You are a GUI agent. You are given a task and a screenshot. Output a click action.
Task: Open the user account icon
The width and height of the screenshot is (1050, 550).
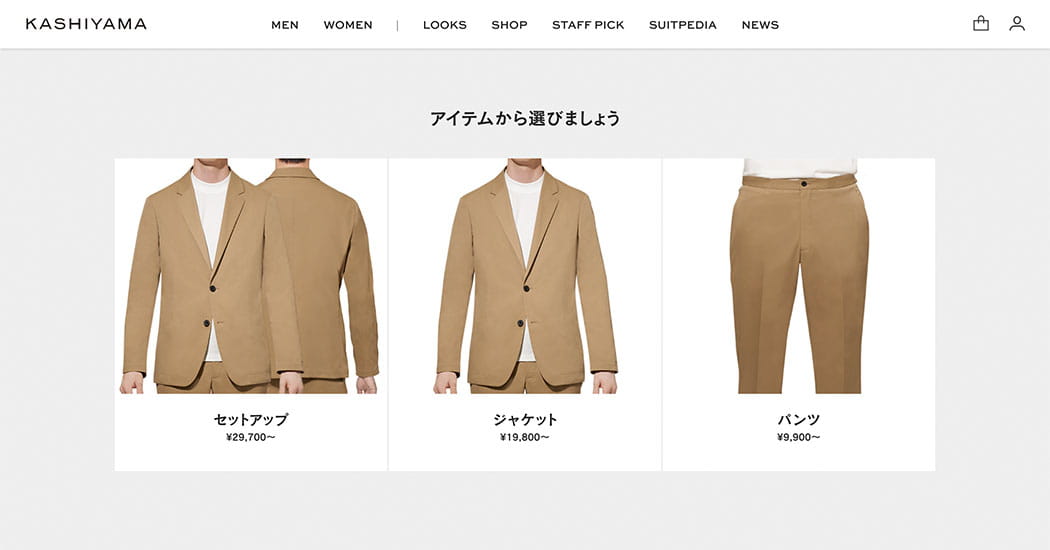tap(1017, 23)
